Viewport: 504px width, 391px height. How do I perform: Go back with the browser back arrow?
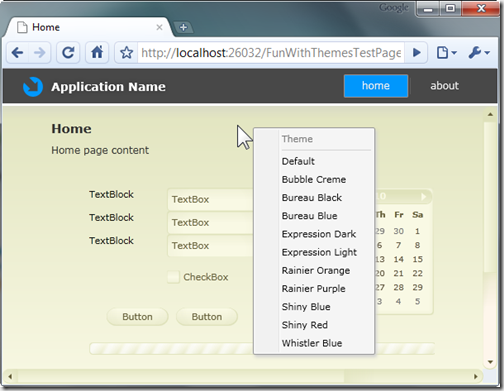click(17, 53)
